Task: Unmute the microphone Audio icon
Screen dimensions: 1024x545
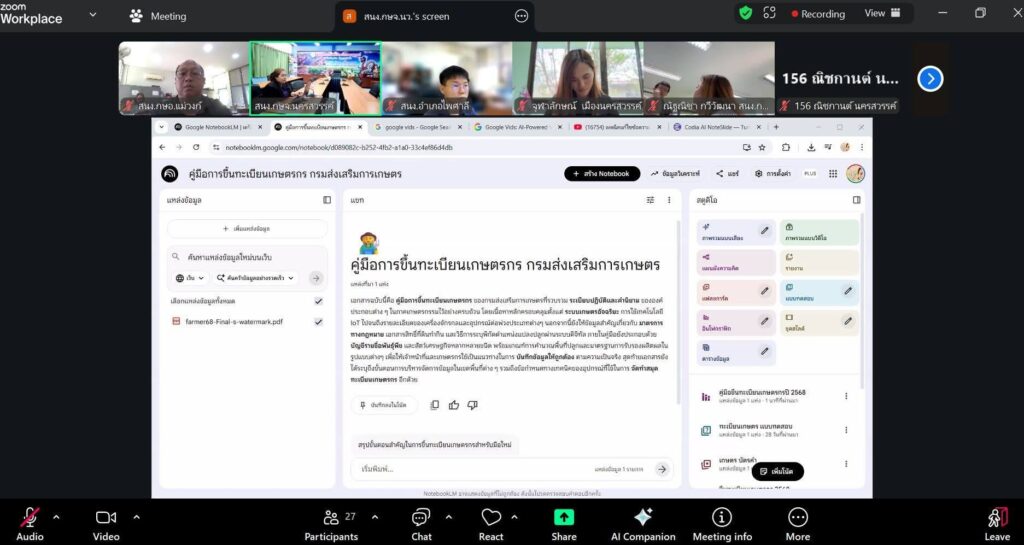Action: 30,517
